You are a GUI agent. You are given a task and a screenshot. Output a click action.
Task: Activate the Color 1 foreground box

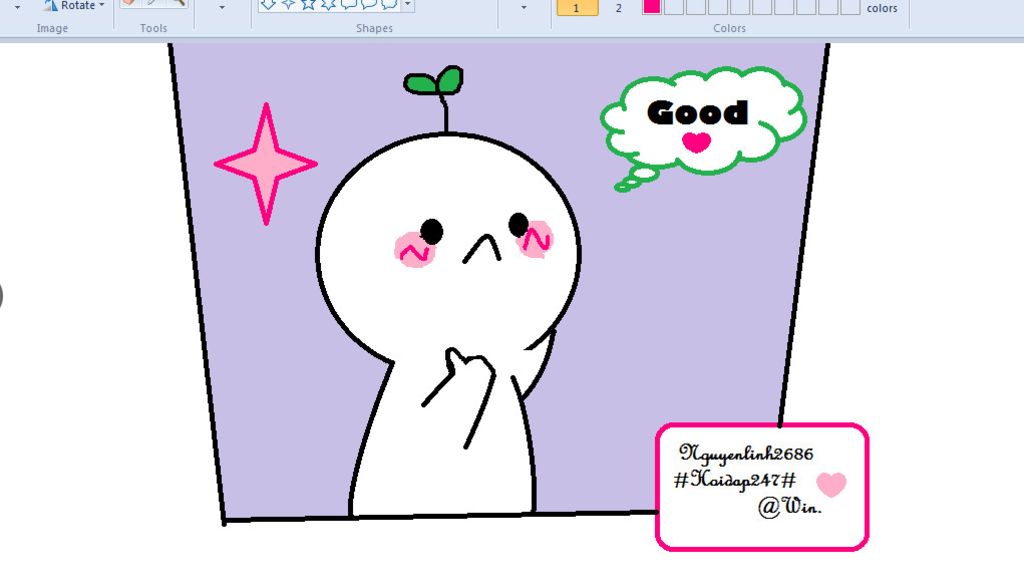click(577, 7)
